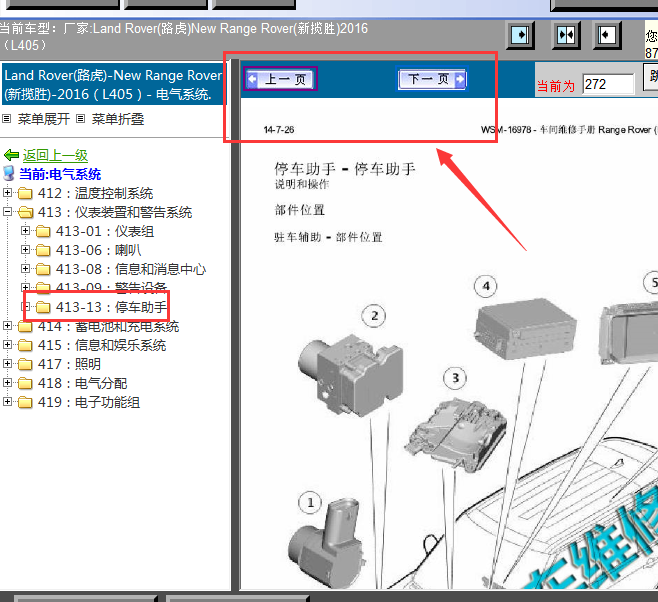Open the 417：照明 folder

pos(69,364)
